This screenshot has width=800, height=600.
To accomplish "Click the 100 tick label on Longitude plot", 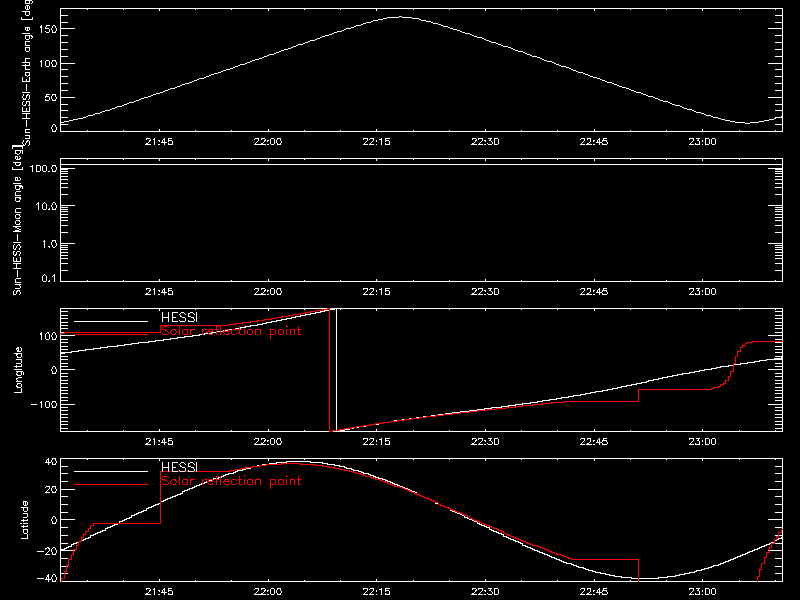I will tap(48, 336).
